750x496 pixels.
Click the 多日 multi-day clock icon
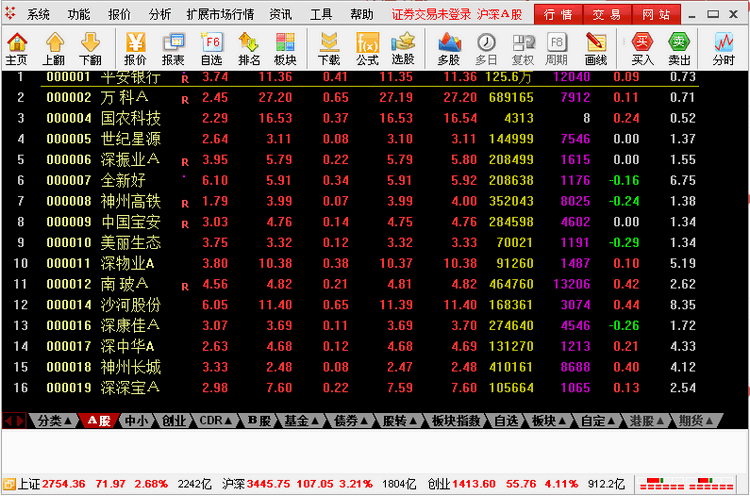(x=486, y=48)
